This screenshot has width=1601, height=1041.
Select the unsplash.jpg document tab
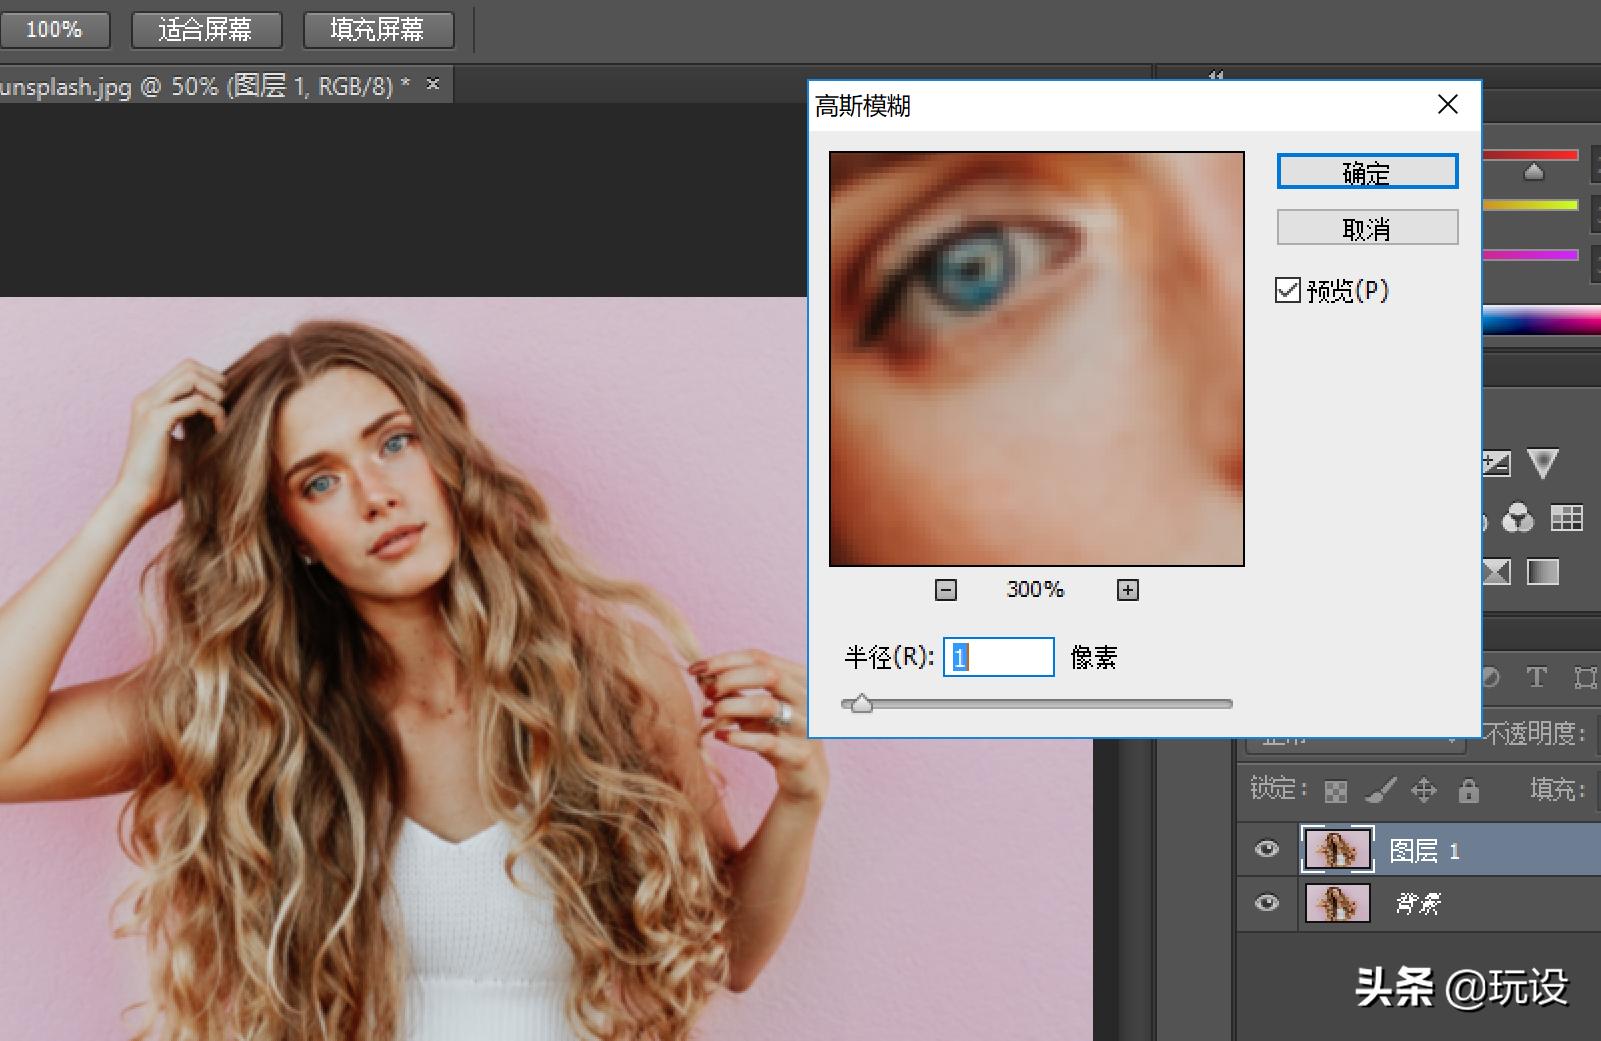point(200,87)
